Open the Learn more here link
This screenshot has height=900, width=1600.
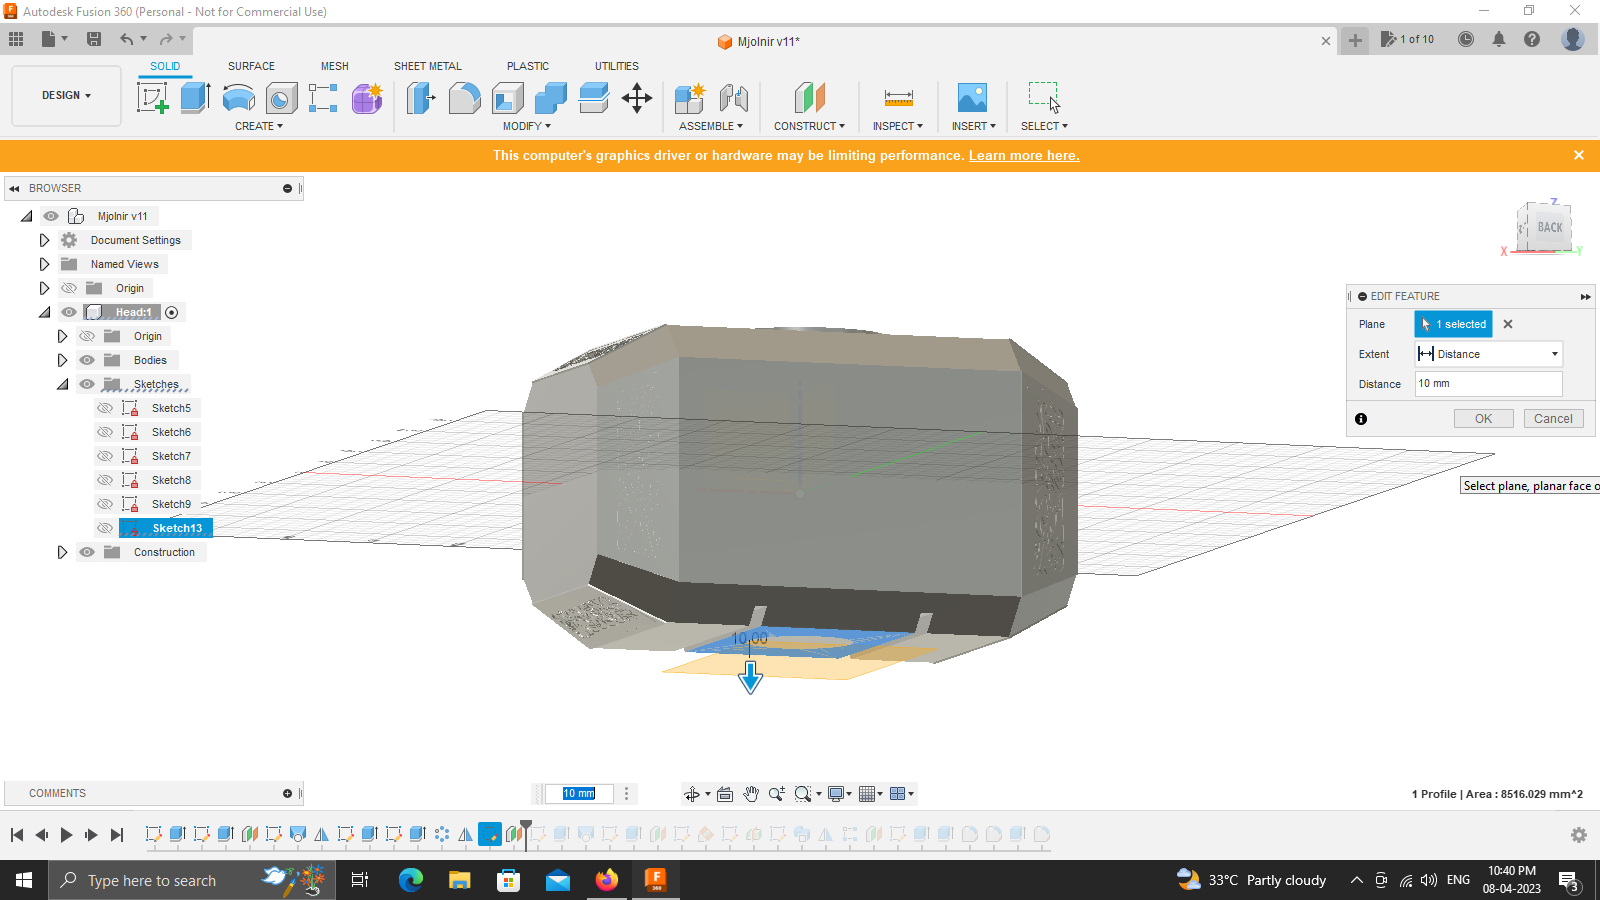click(x=1023, y=155)
